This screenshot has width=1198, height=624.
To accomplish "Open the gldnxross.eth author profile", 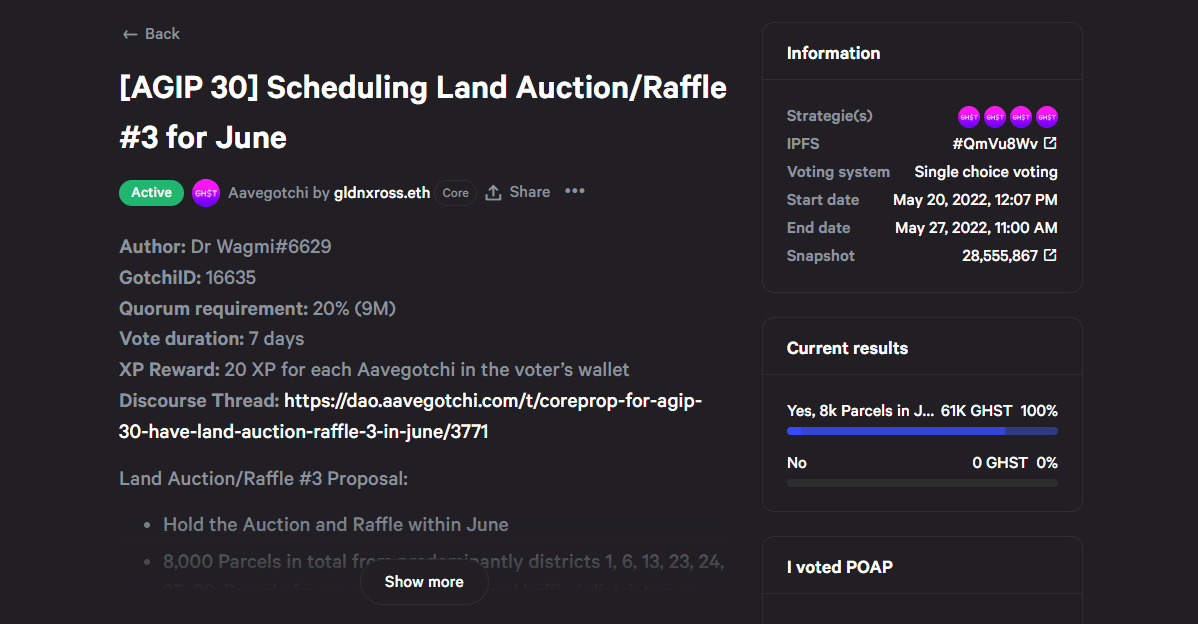I will click(382, 192).
